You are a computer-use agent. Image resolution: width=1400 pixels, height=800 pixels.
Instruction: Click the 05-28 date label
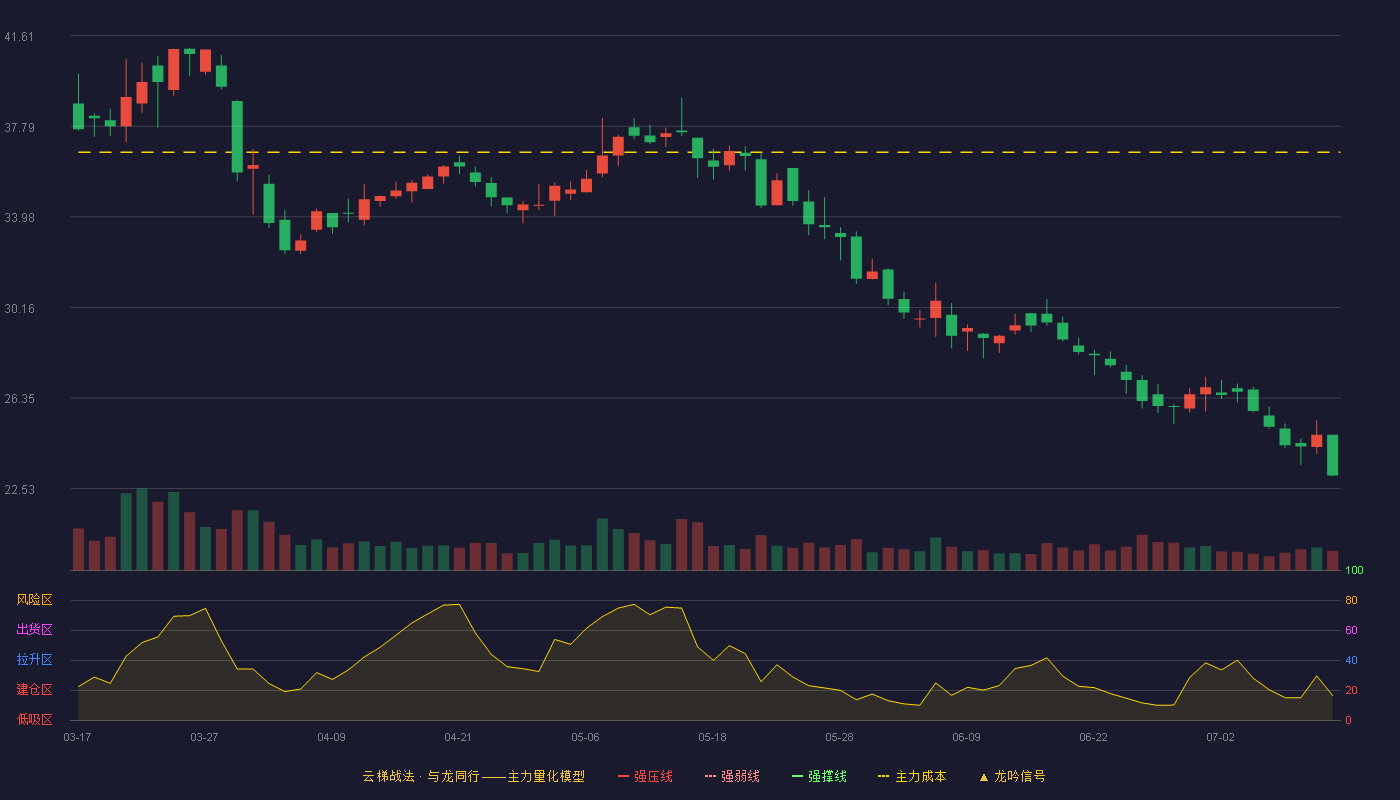tap(839, 737)
